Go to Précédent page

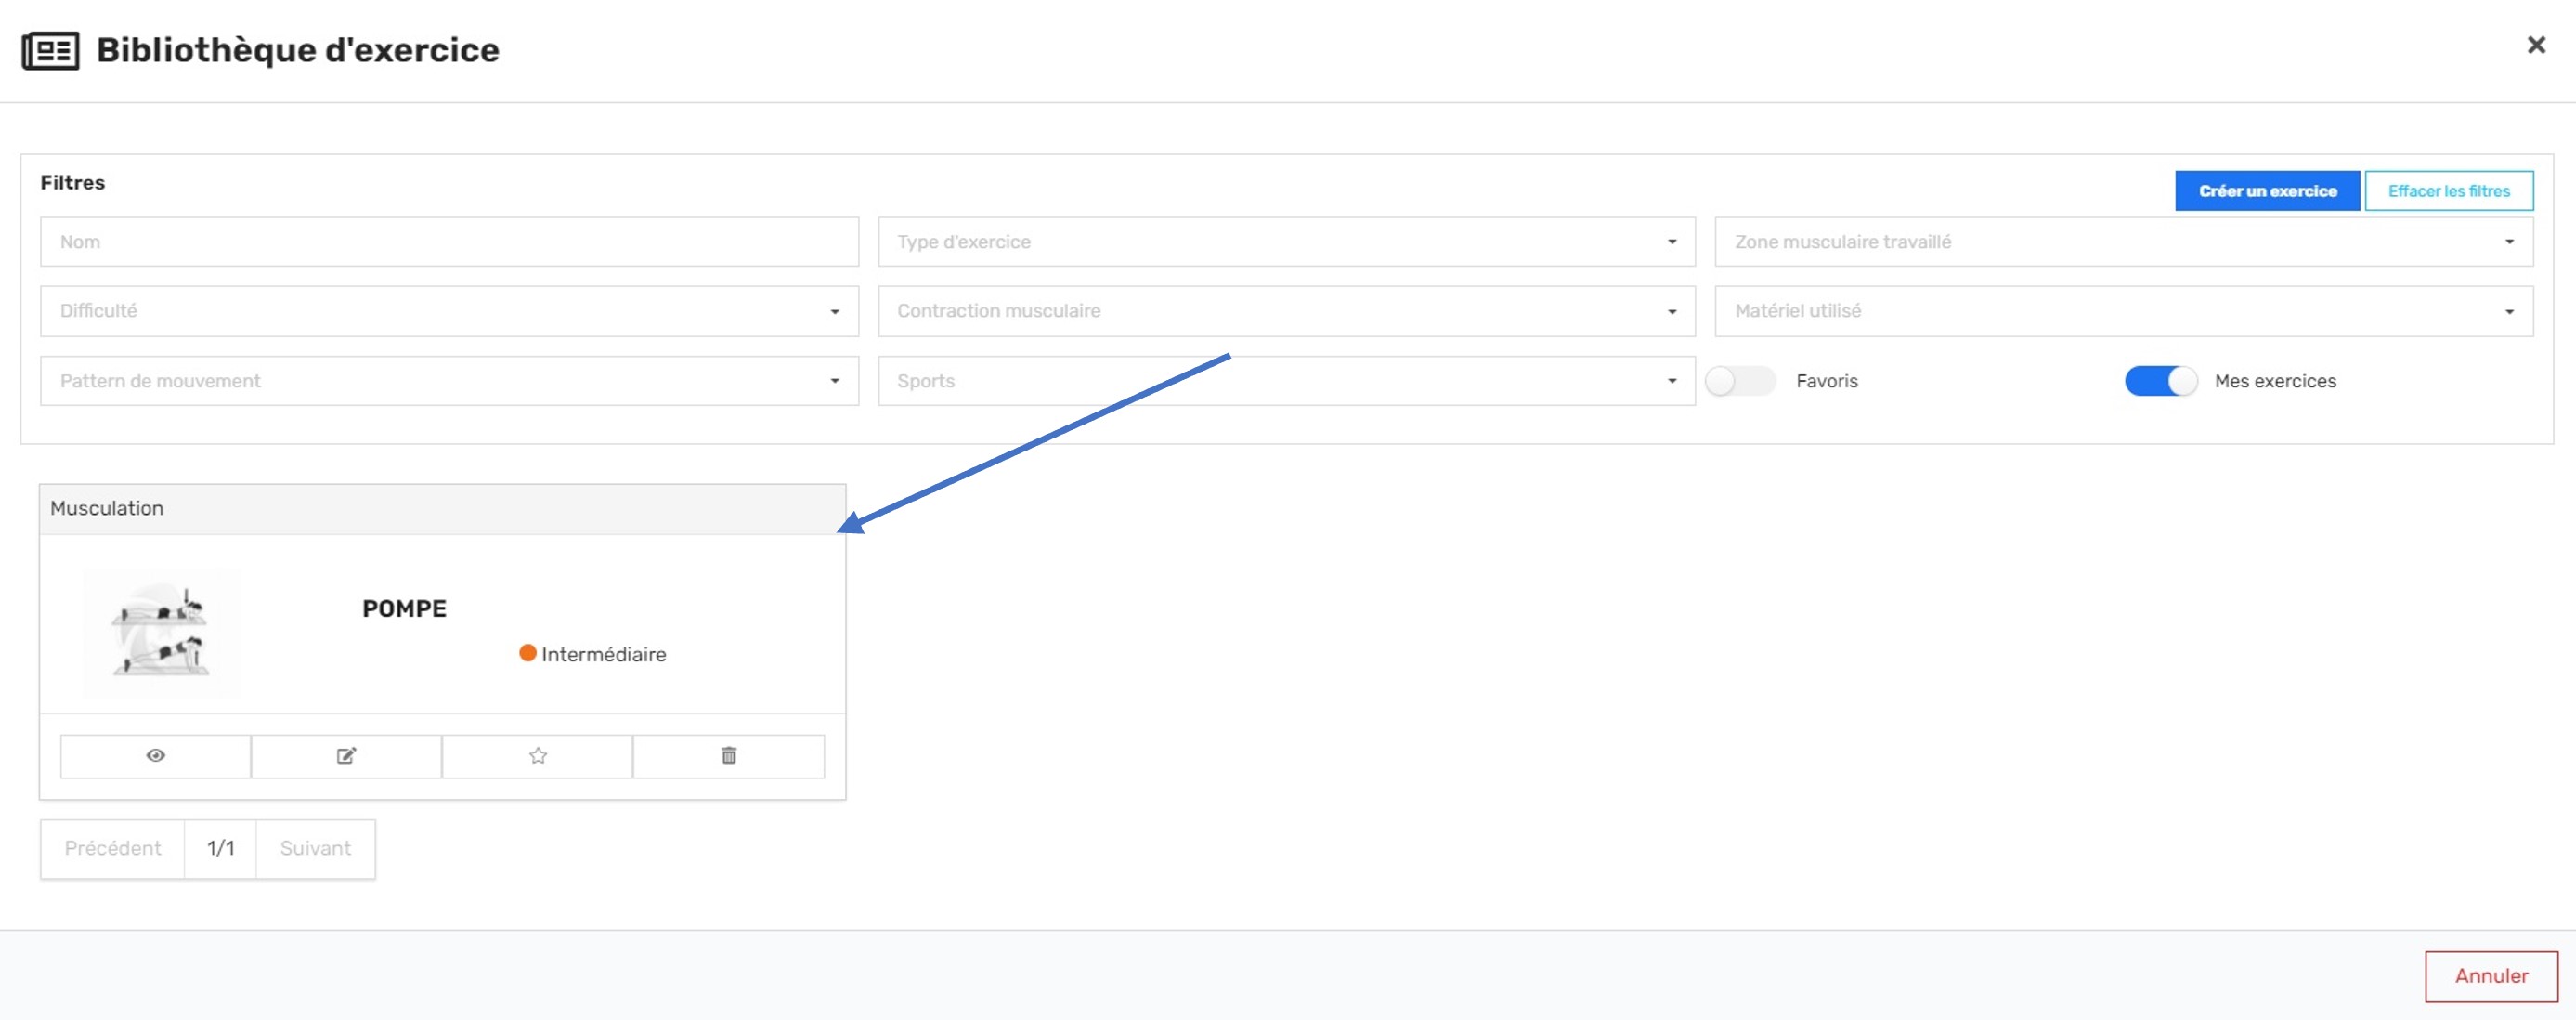tap(113, 849)
